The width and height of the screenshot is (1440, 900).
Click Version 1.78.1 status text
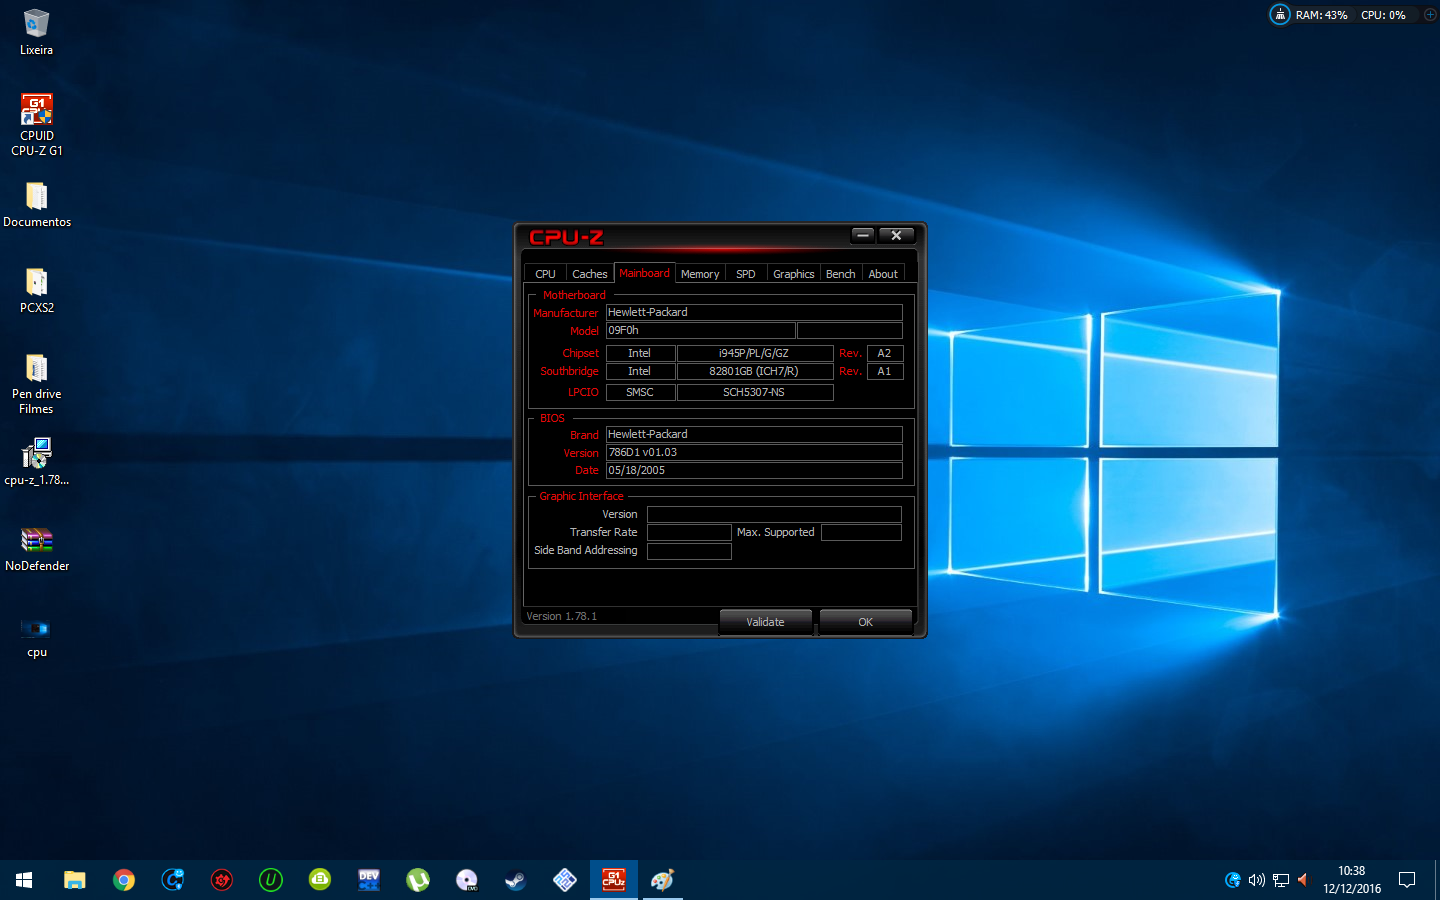click(561, 616)
